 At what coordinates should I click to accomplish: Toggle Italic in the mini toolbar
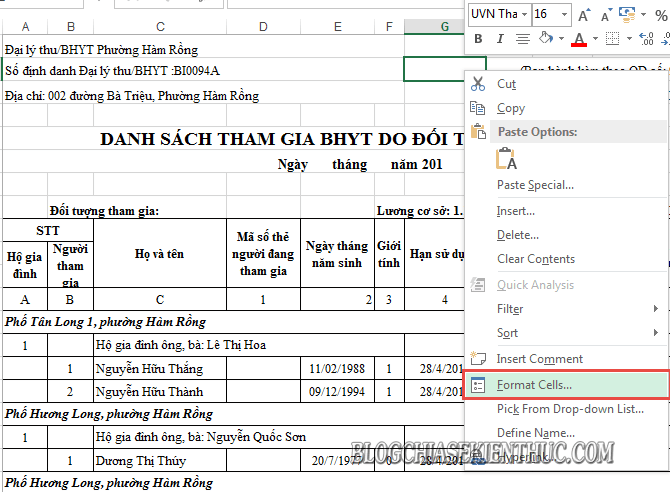click(500, 39)
